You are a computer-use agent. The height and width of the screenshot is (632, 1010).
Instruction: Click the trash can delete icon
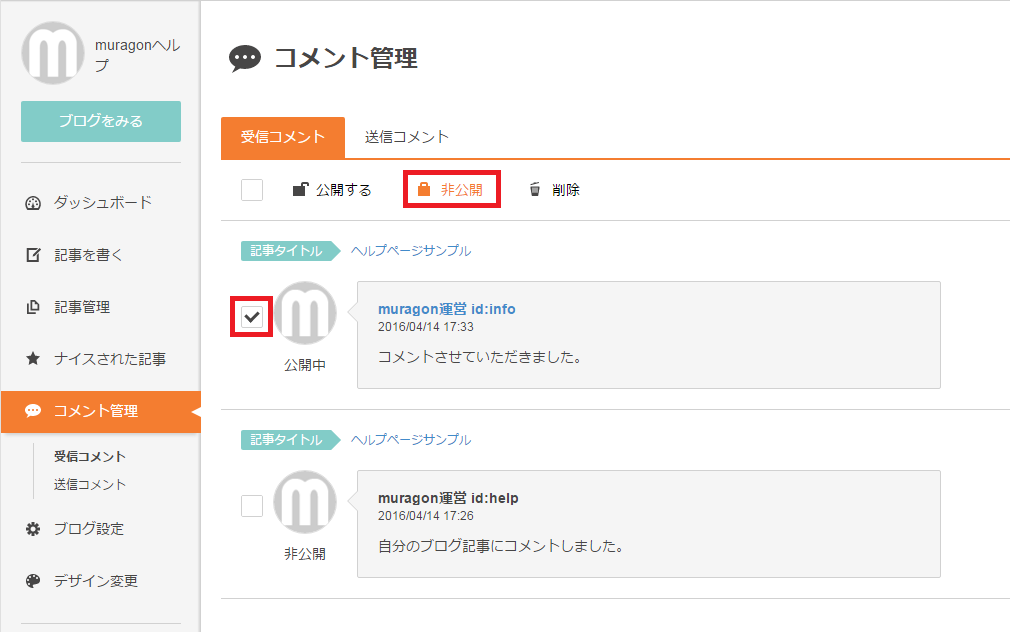coord(535,189)
